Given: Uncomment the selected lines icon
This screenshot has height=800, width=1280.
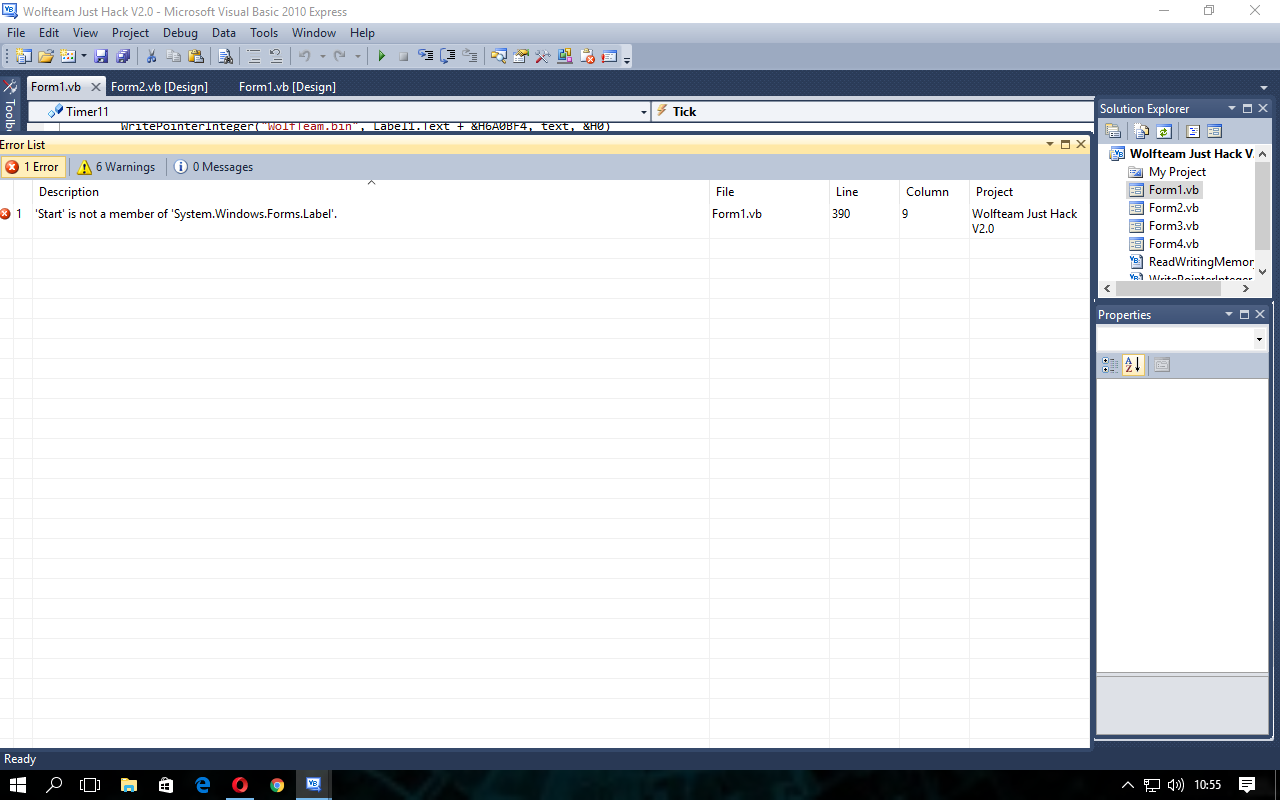Looking at the screenshot, I should [276, 56].
